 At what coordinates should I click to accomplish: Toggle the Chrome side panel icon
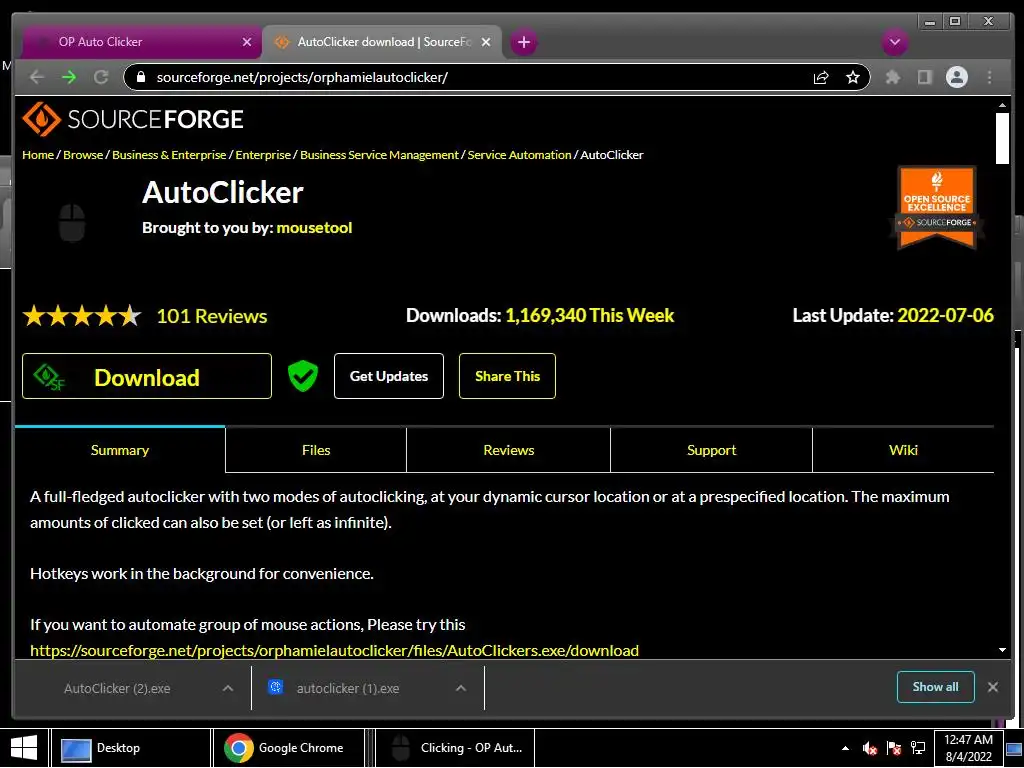pos(924,77)
